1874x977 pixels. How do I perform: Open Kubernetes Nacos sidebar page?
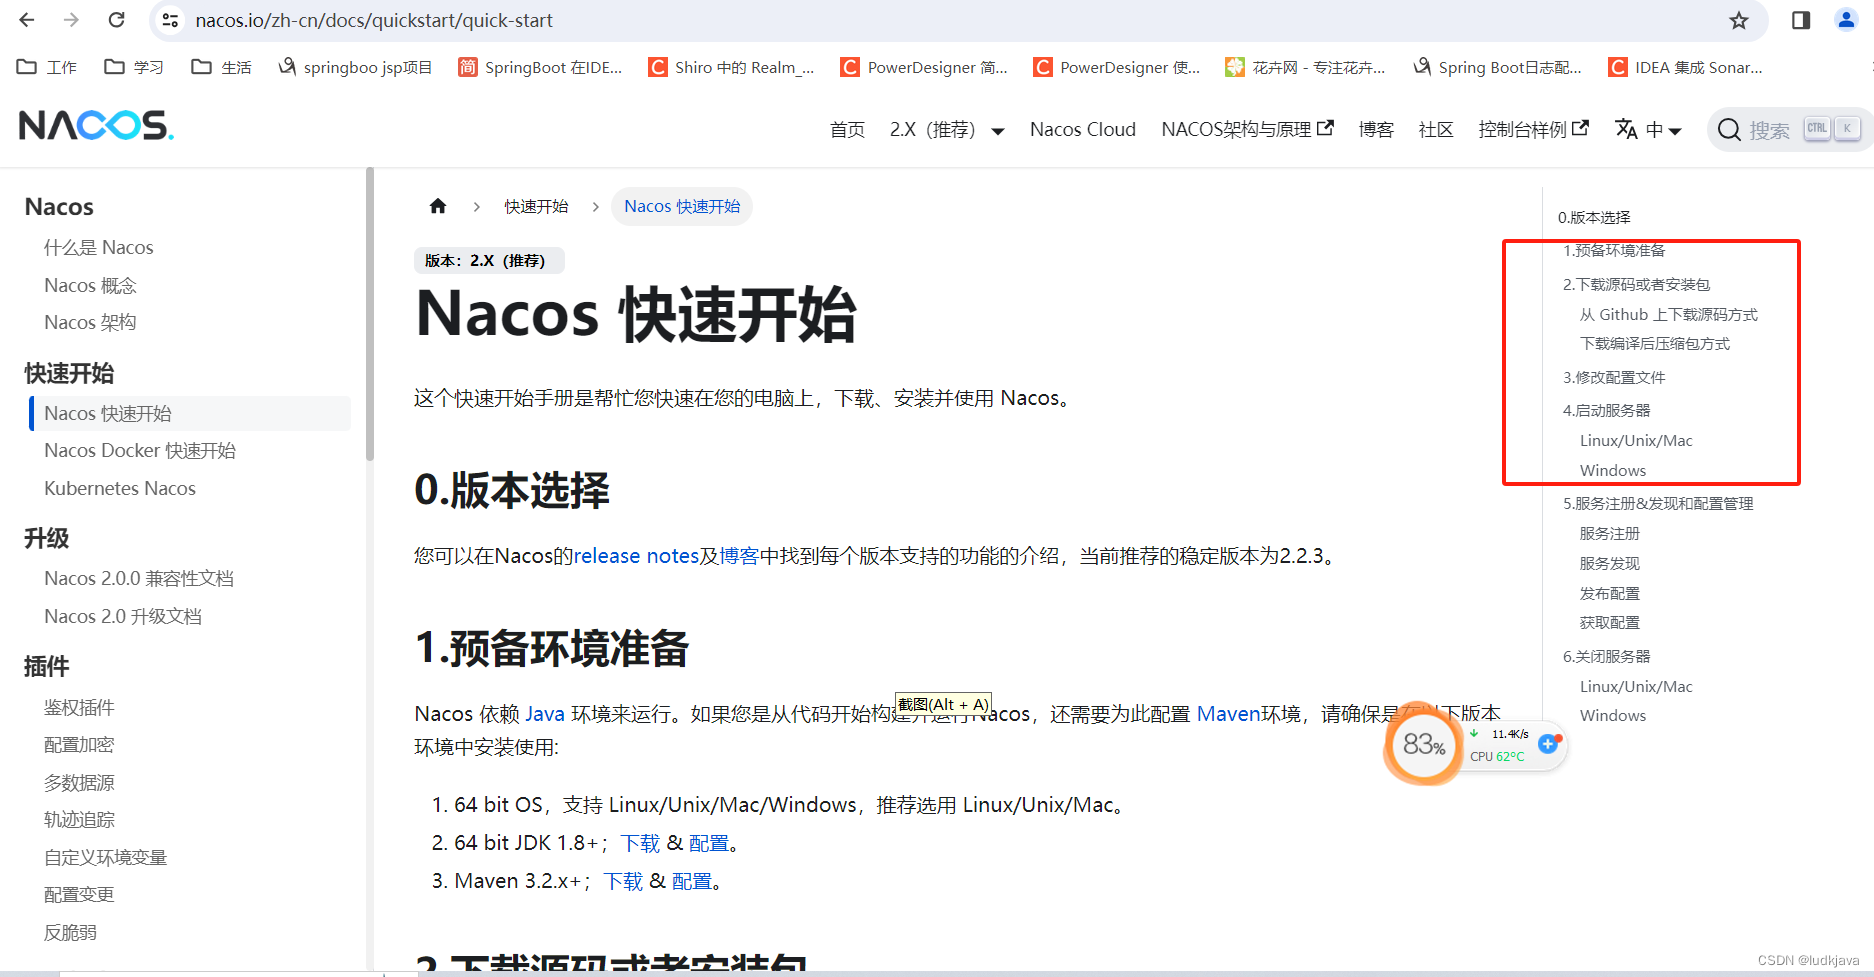pos(120,488)
